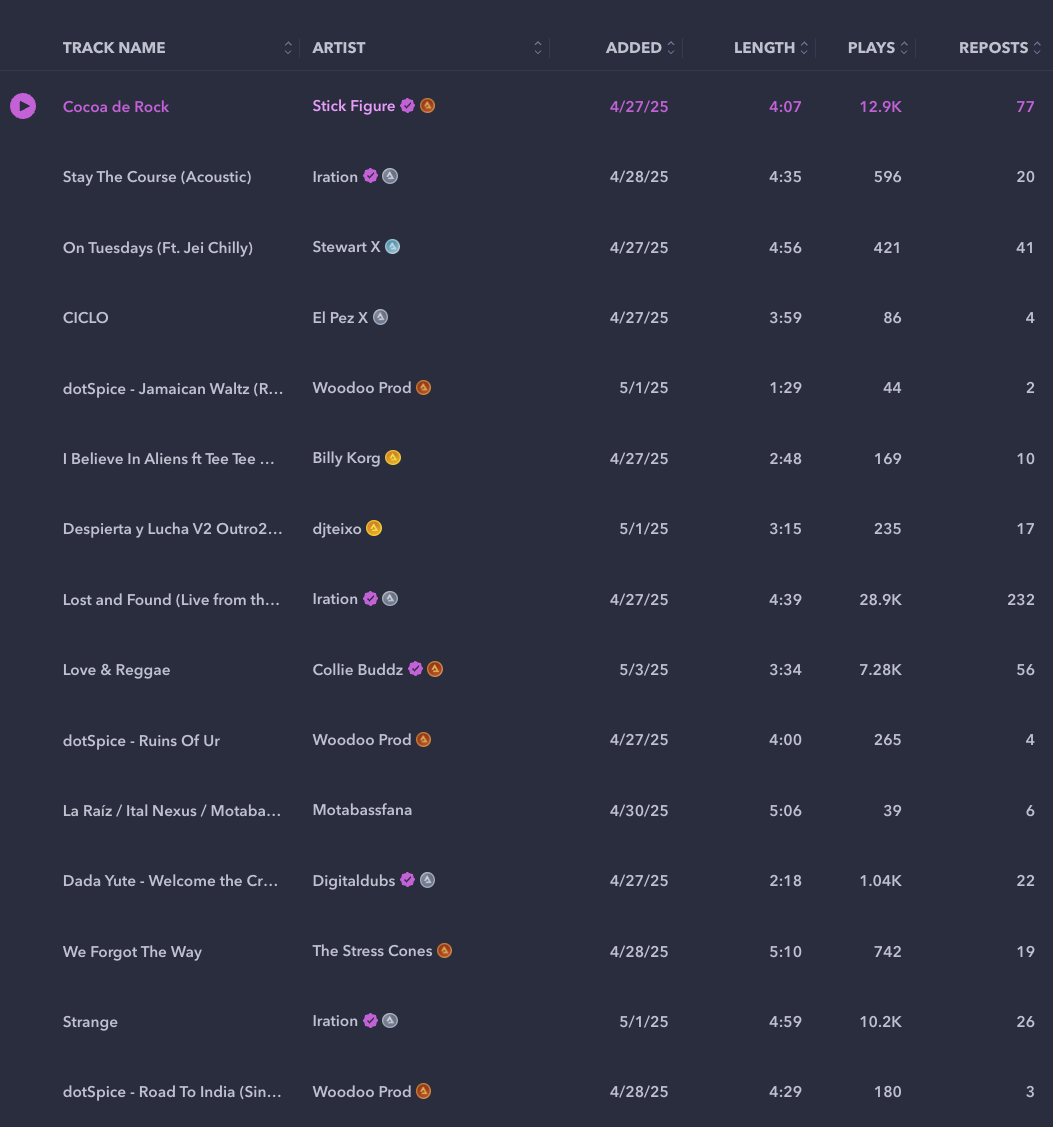Click Iration's silver tier badge in Lost and Found row
The height and width of the screenshot is (1127, 1053).
click(390, 599)
